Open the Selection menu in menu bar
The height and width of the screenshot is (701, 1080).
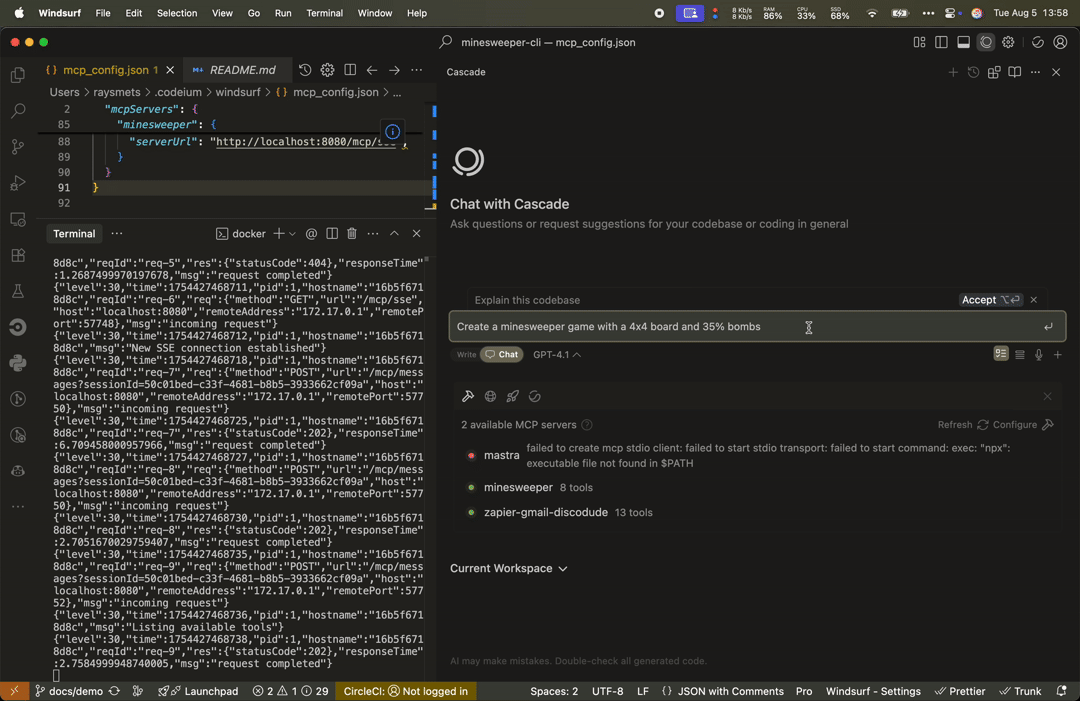(x=176, y=13)
